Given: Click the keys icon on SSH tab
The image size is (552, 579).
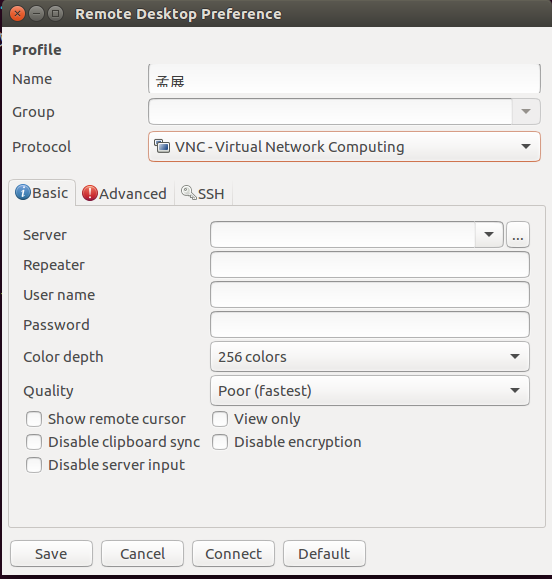Looking at the screenshot, I should point(189,193).
